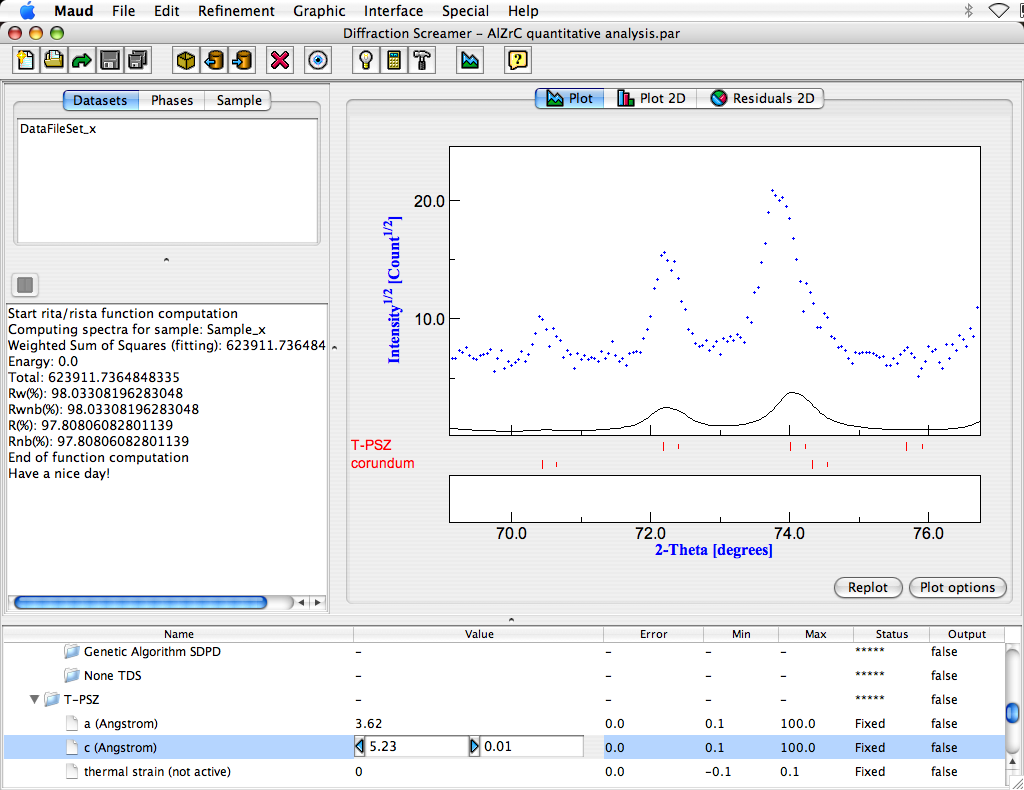Click the calculator compute icon

coord(395,60)
